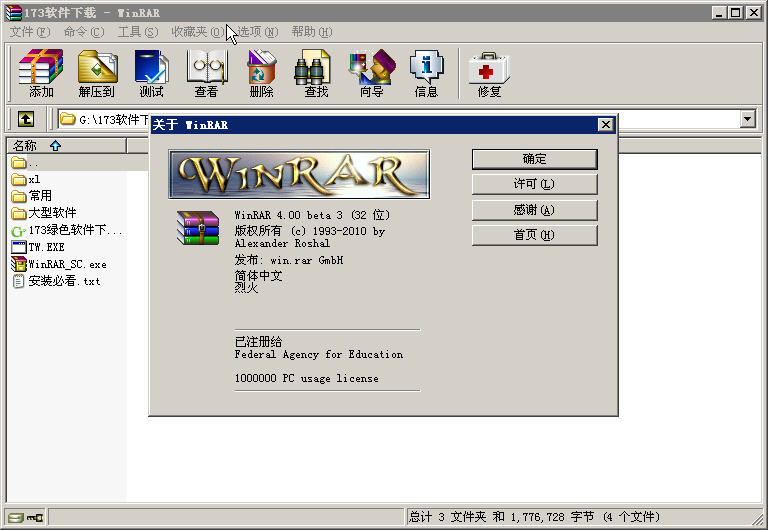Show archive 信息 (Info) icon
Image resolution: width=768 pixels, height=530 pixels.
click(426, 73)
